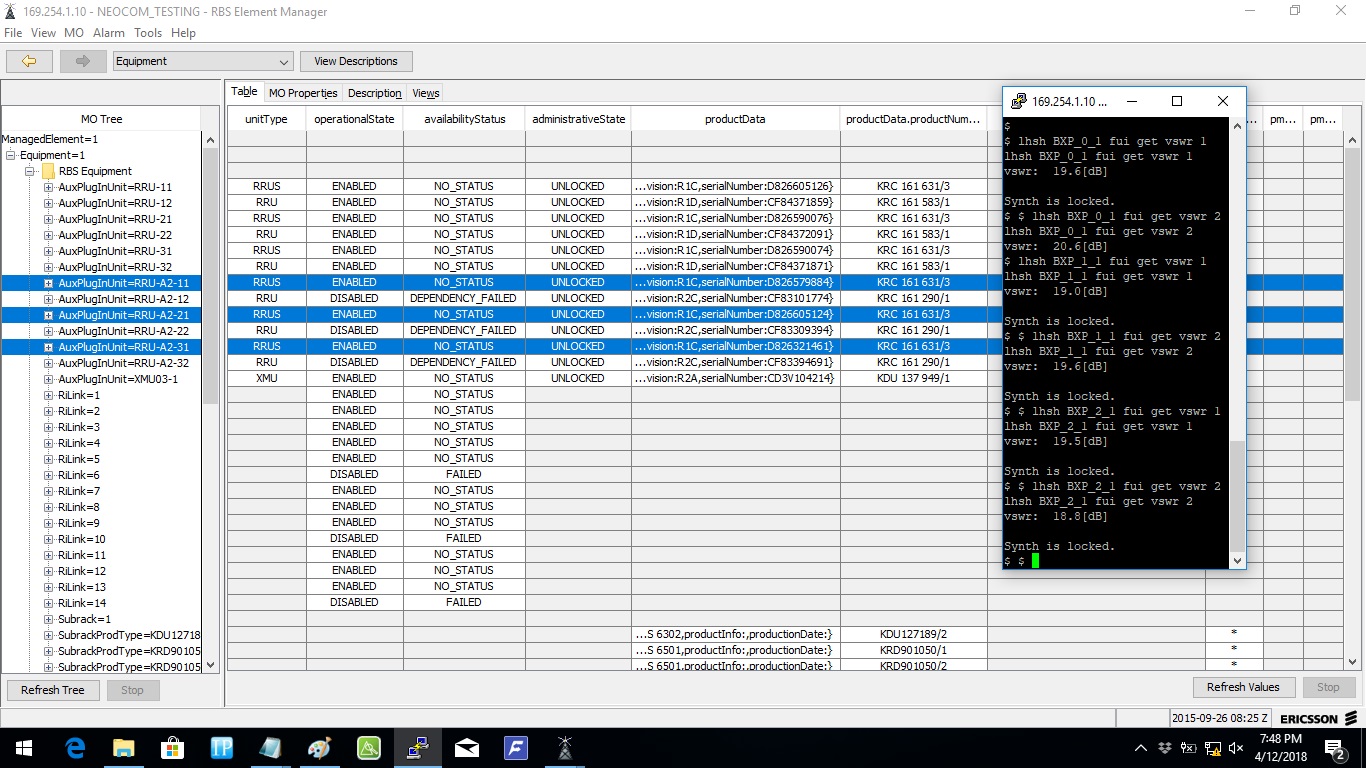Screen dimensions: 1366x768
Task: Open the Mail app on the taskbar
Action: point(467,748)
